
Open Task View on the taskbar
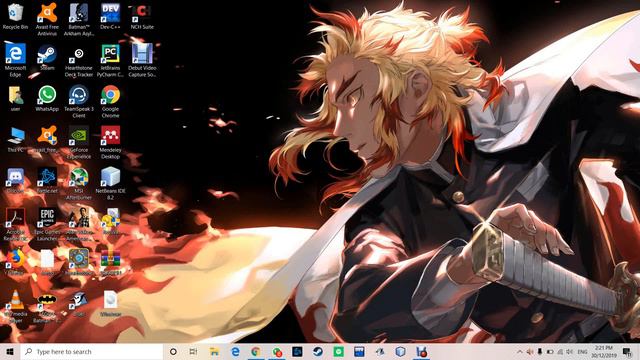[x=193, y=351]
